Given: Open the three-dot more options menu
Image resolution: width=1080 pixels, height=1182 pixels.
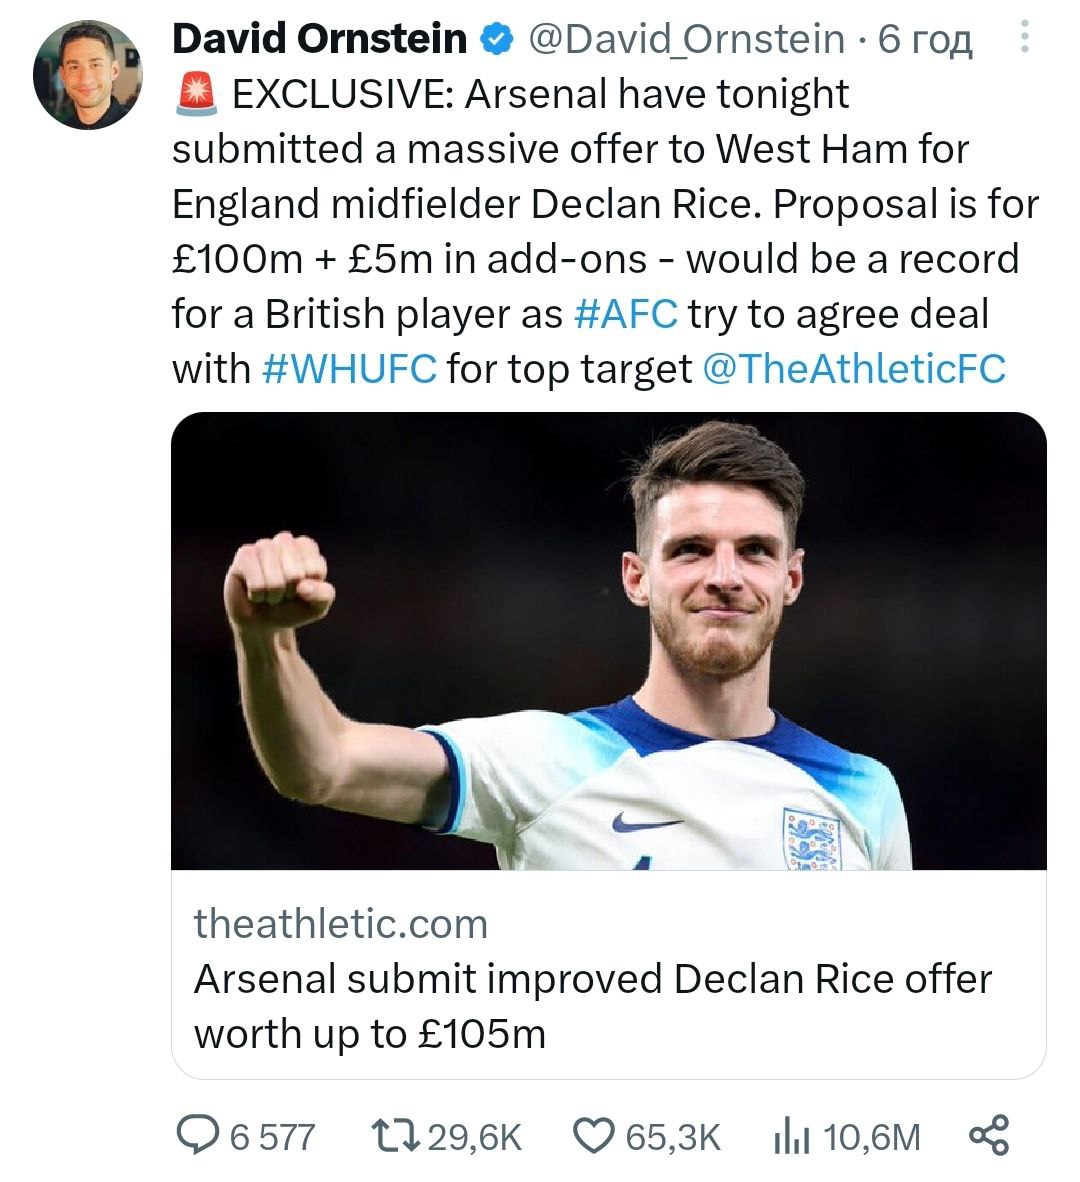Looking at the screenshot, I should 1023,38.
